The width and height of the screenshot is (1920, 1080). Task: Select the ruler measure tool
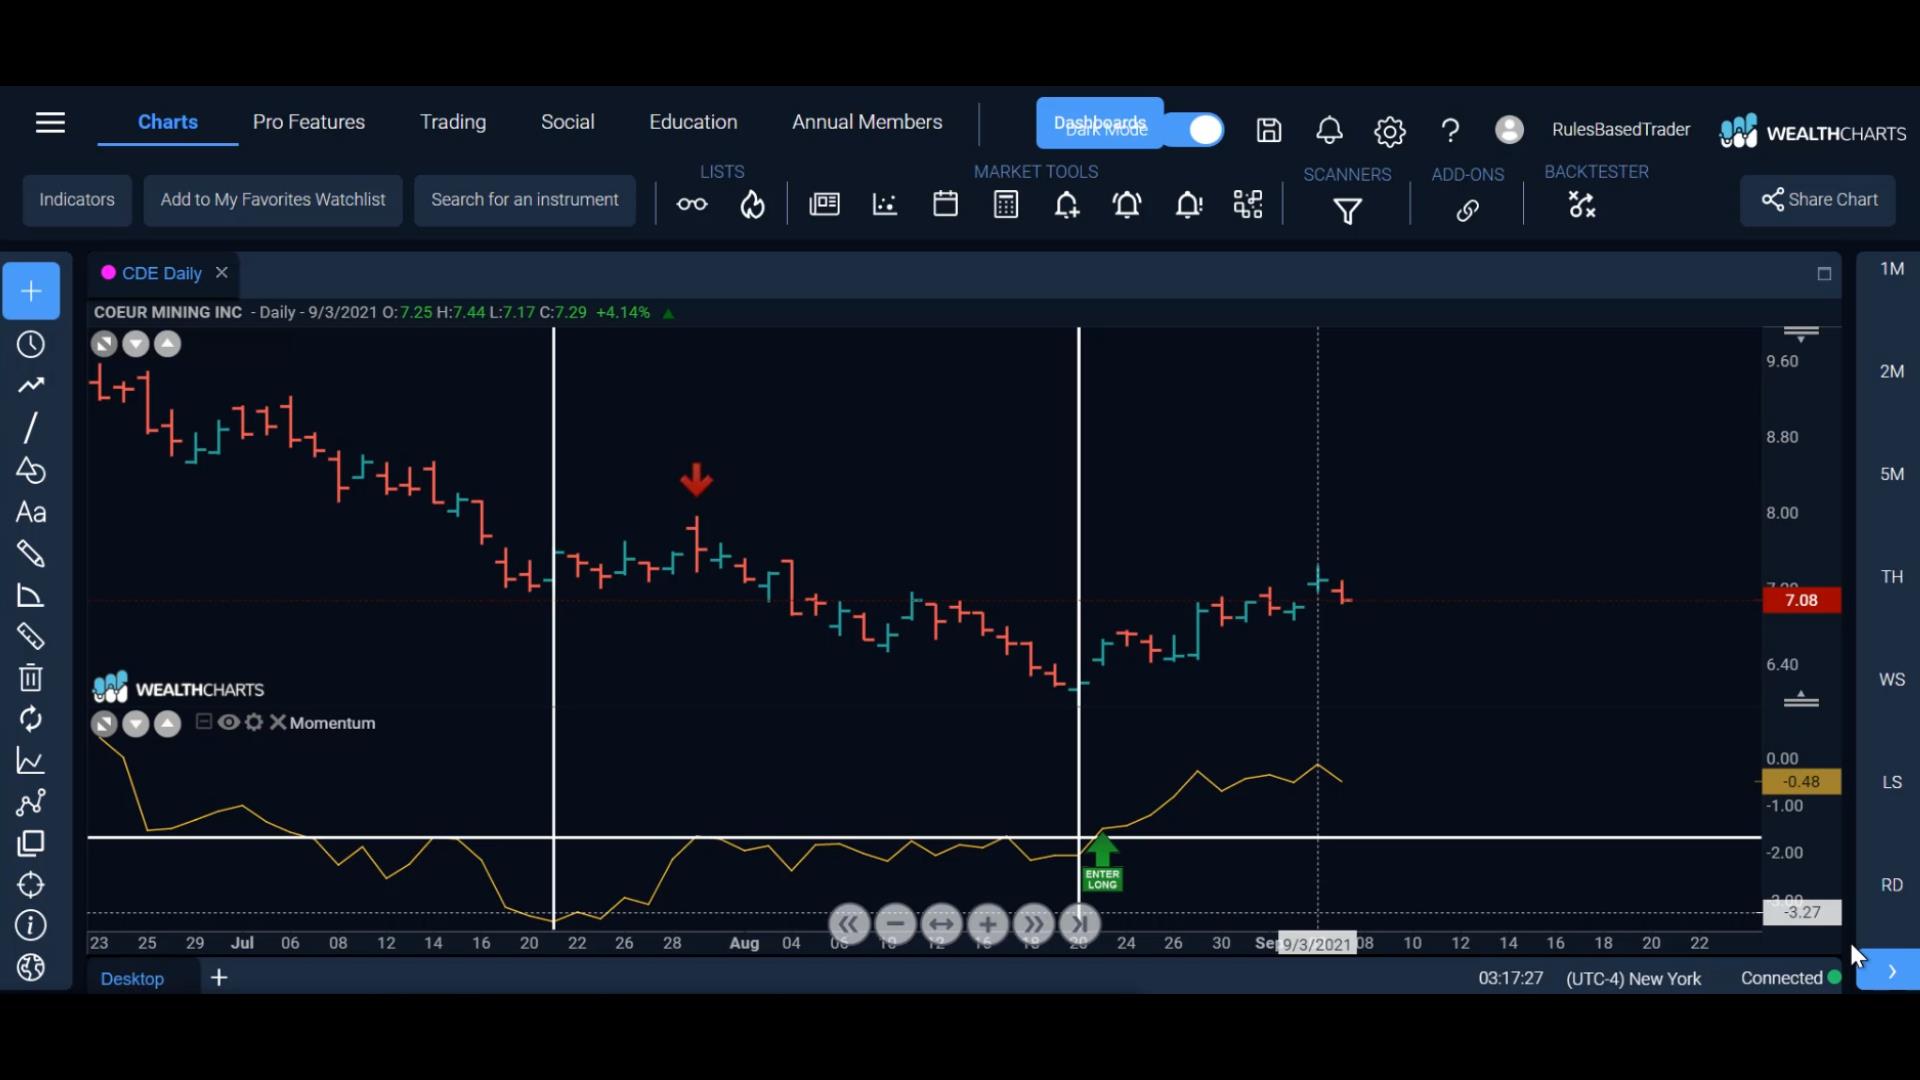point(31,636)
